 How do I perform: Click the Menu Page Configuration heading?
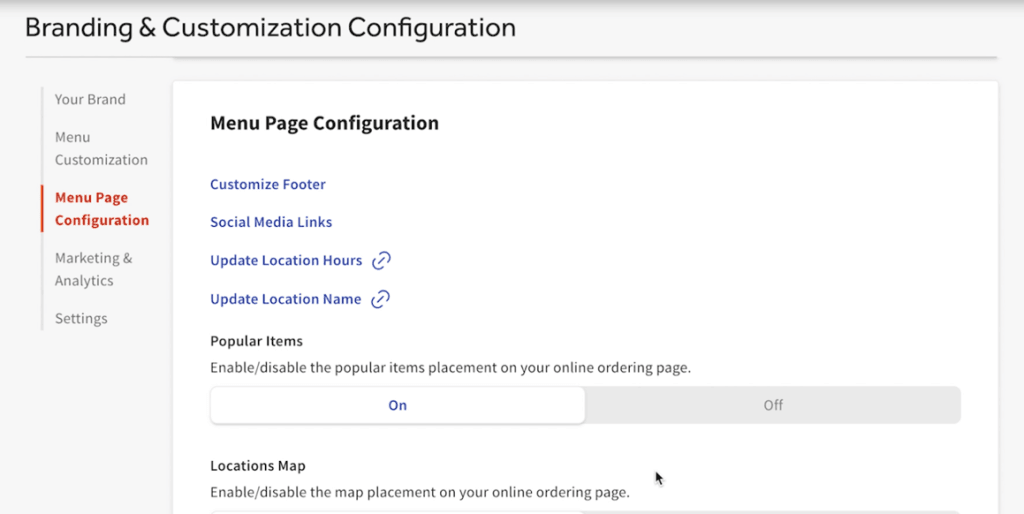coord(325,123)
